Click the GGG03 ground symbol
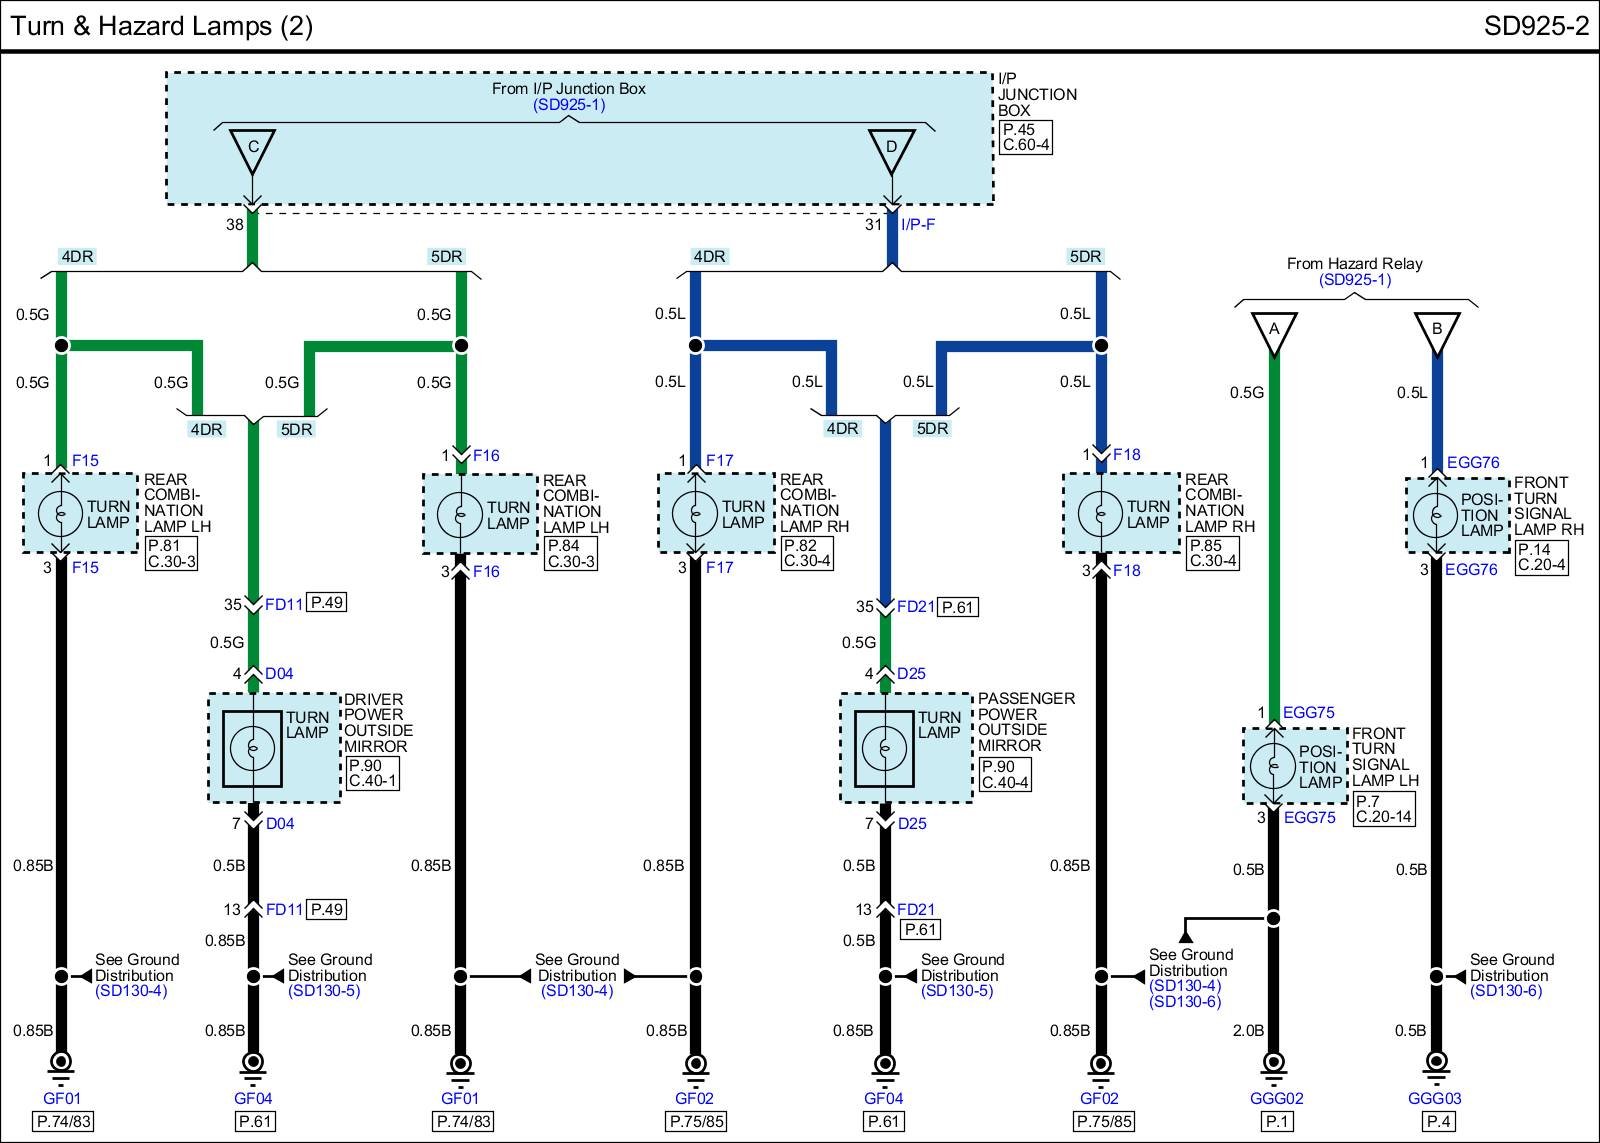This screenshot has width=1600, height=1143. click(1436, 1064)
